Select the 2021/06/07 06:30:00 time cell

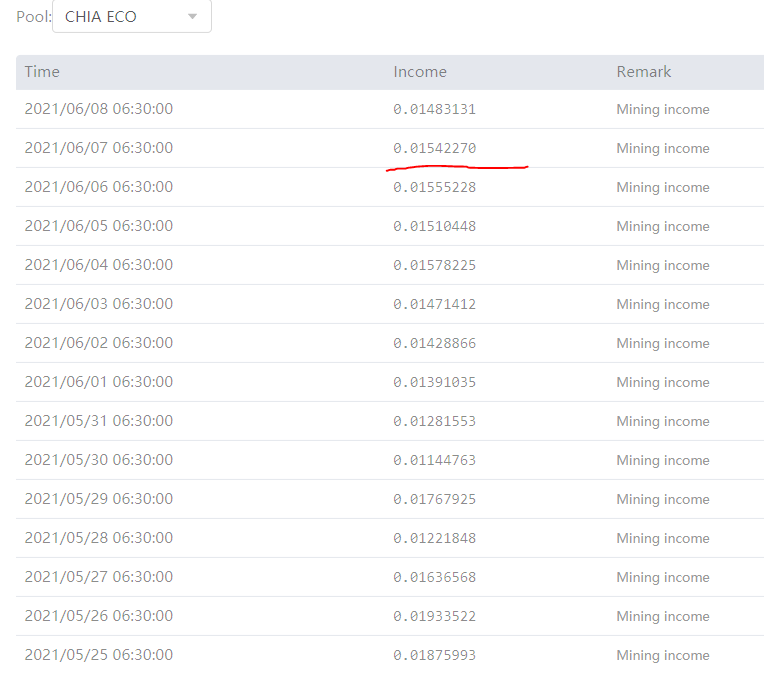99,148
